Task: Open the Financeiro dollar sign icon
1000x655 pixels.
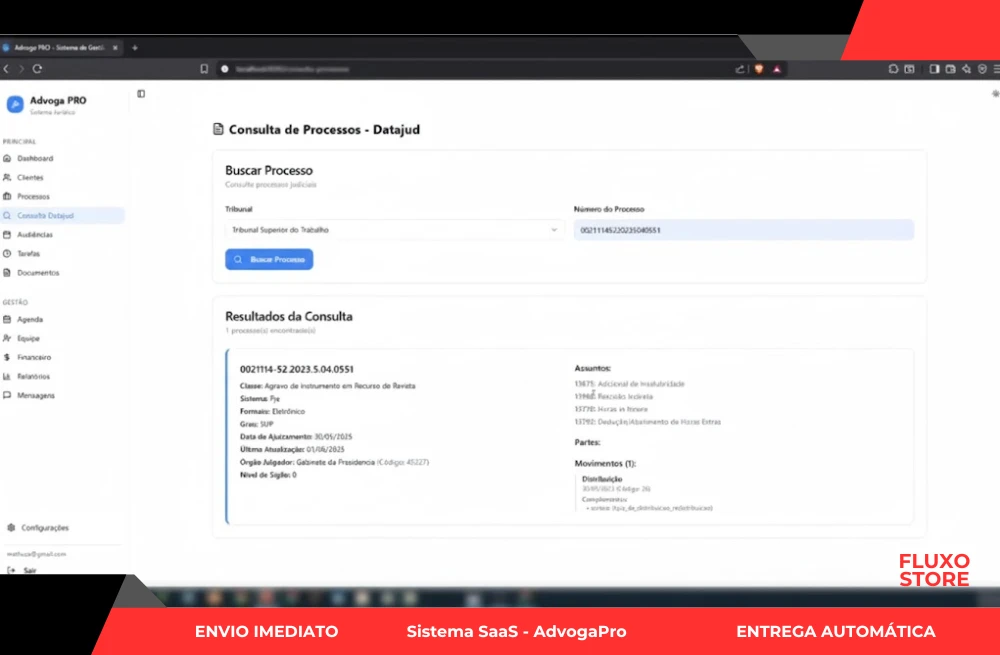Action: click(x=8, y=357)
